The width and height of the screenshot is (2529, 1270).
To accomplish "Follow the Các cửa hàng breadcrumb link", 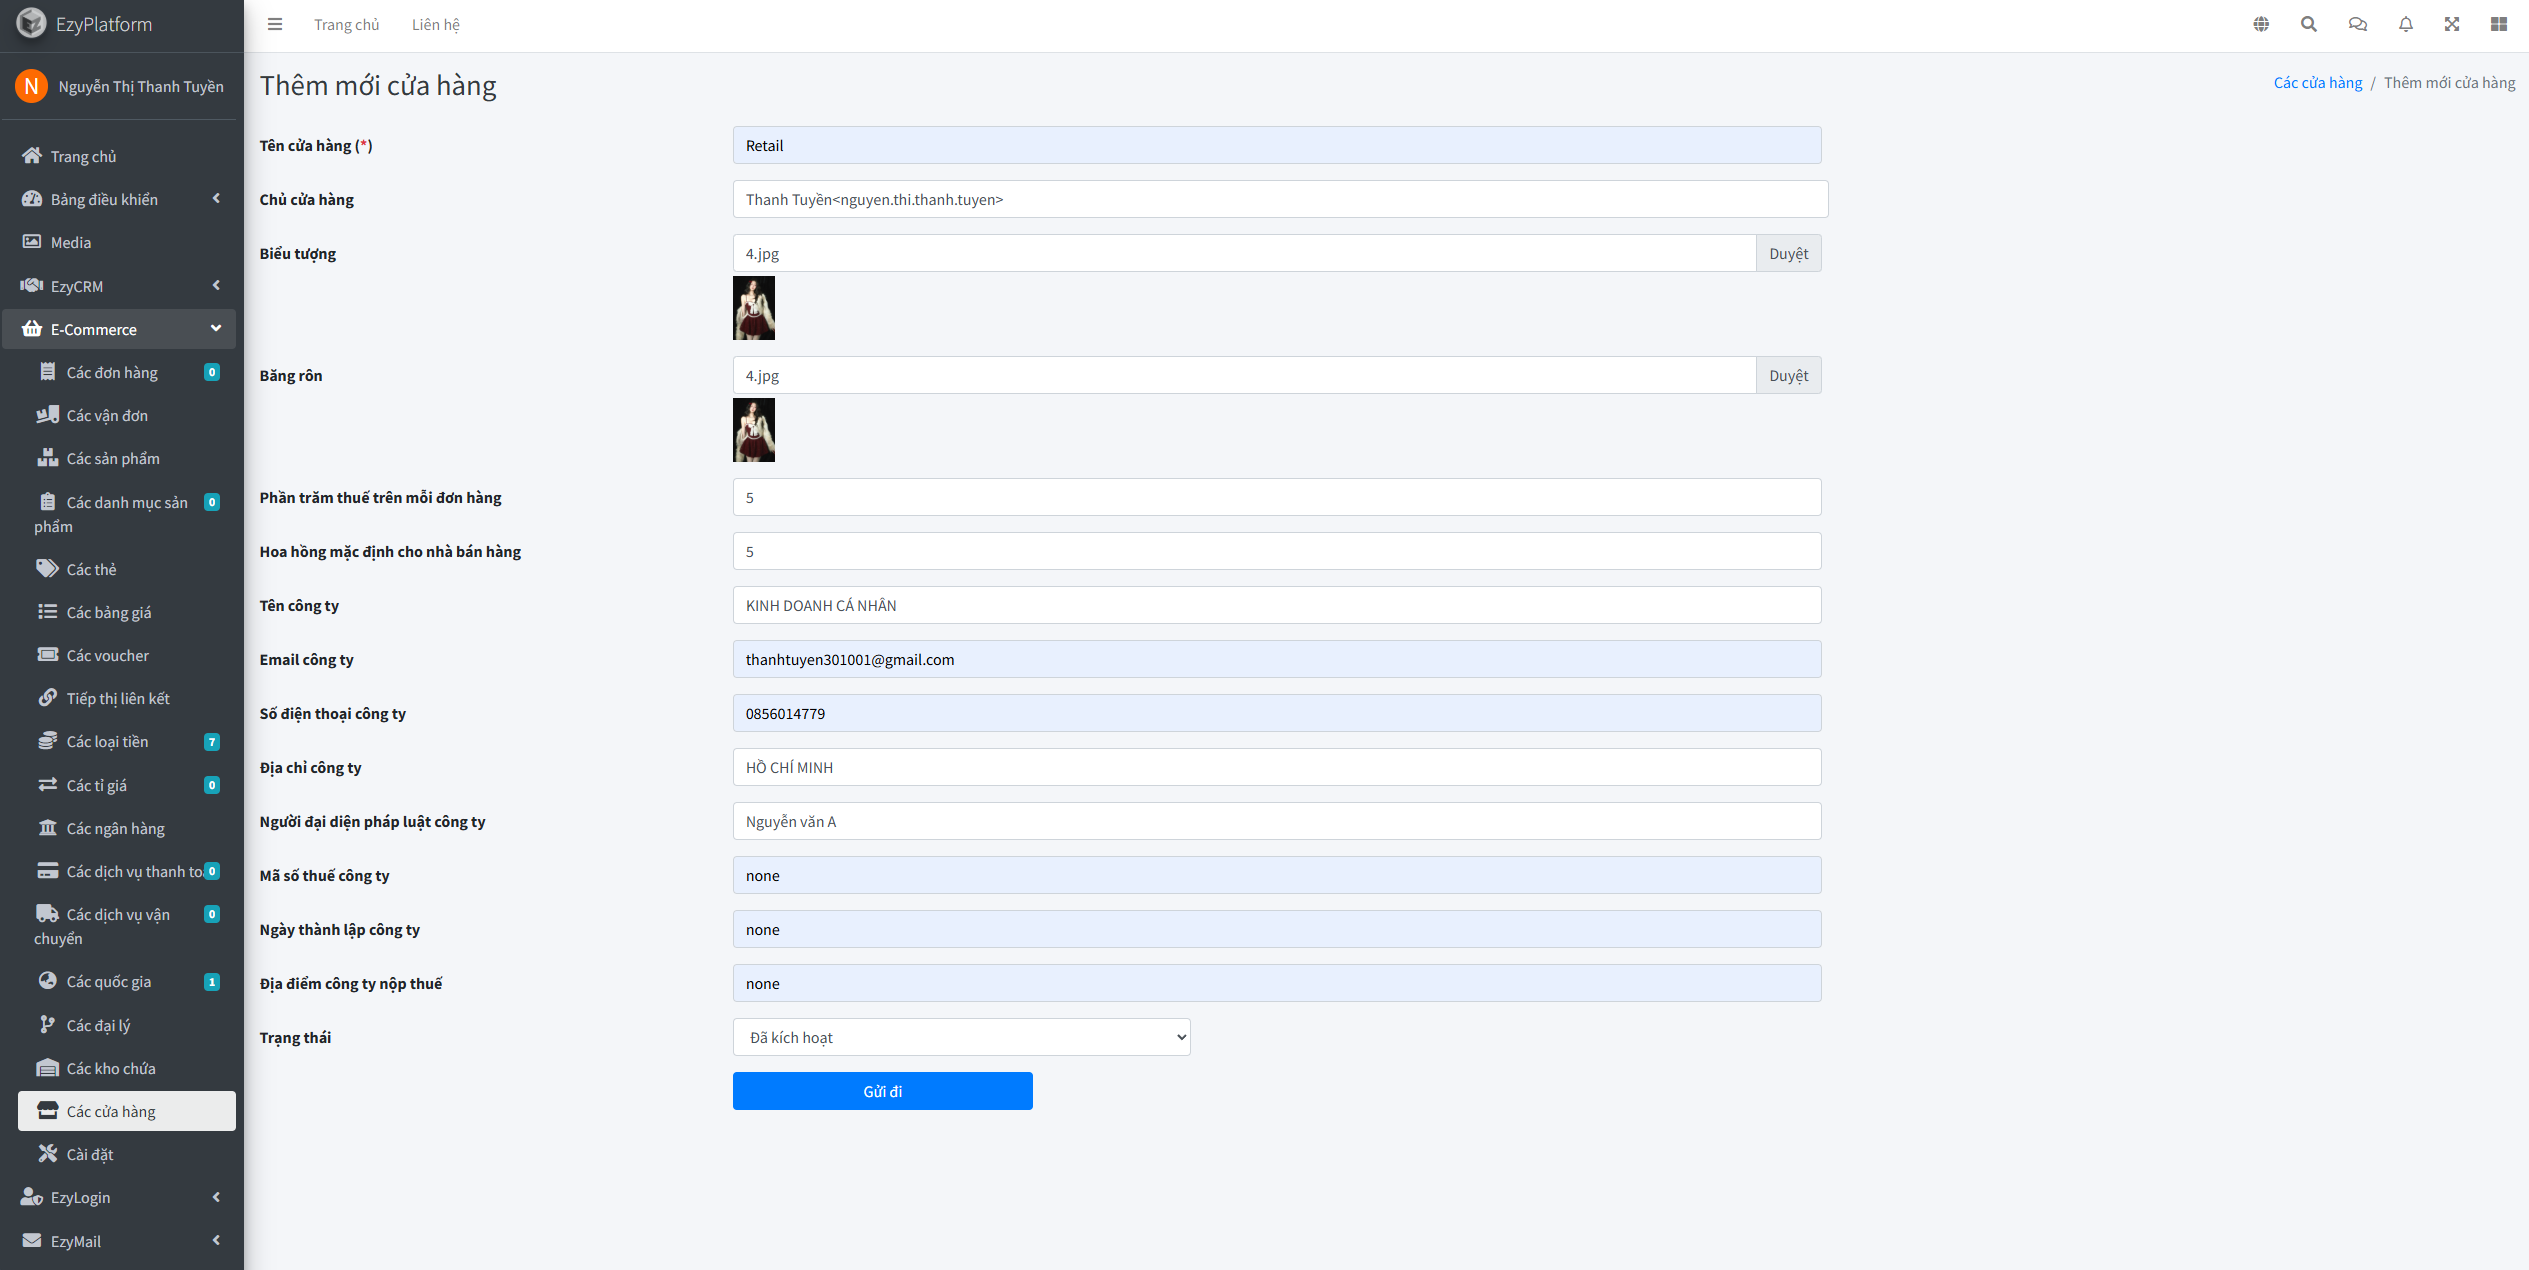I will 2317,82.
